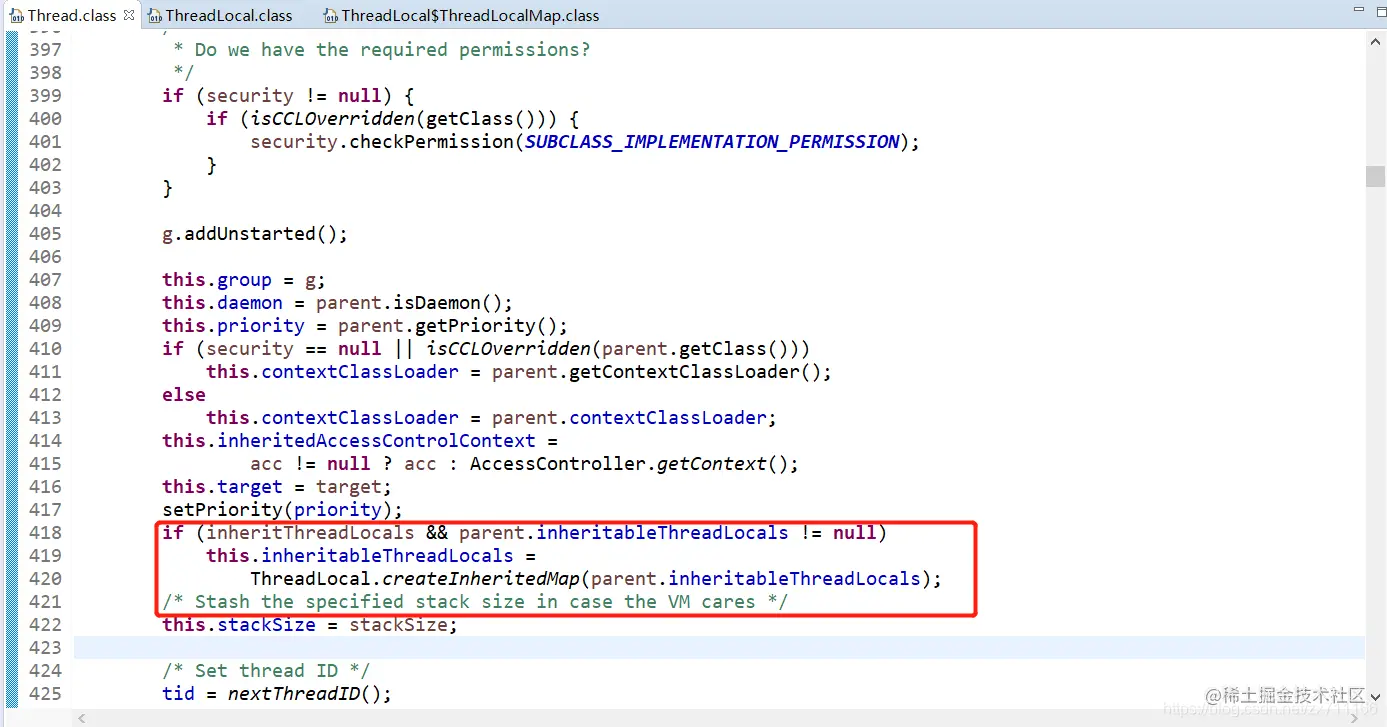Image resolution: width=1387 pixels, height=727 pixels.
Task: Click the class file icon on ThreadLocal$ThreadLocalMap.class tab
Action: point(331,16)
